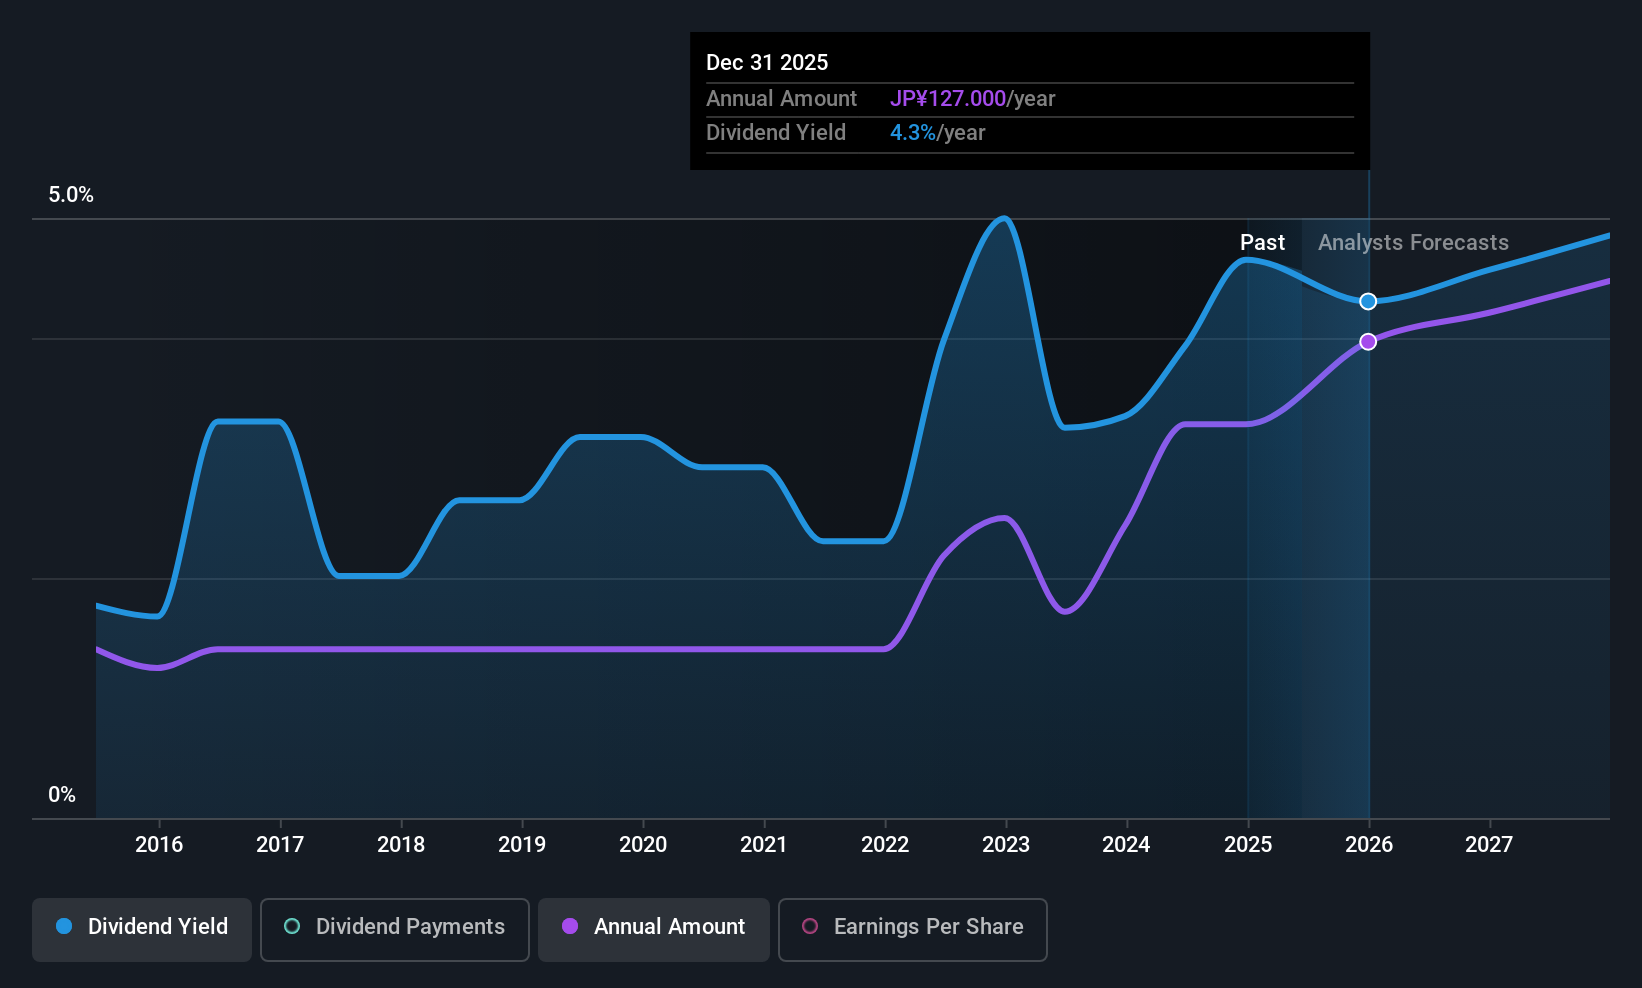Screen dimensions: 1642x988
Task: Click the JP¥127.000/year value in tooltip
Action: [x=973, y=98]
